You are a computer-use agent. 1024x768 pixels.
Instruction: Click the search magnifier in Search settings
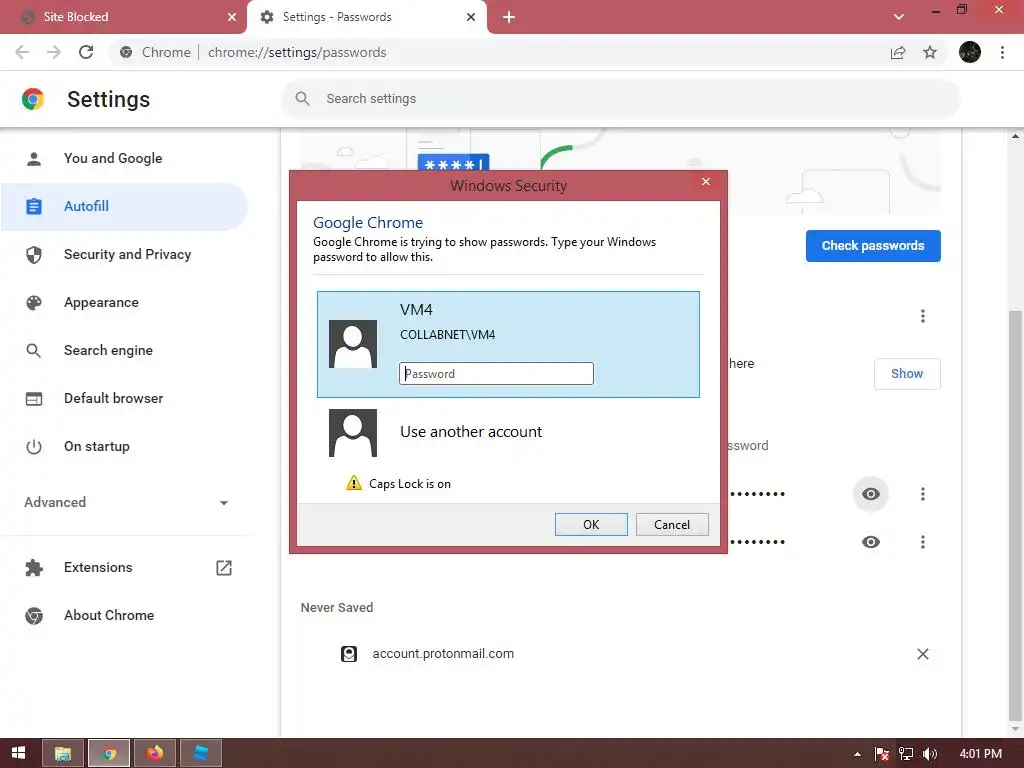click(302, 99)
